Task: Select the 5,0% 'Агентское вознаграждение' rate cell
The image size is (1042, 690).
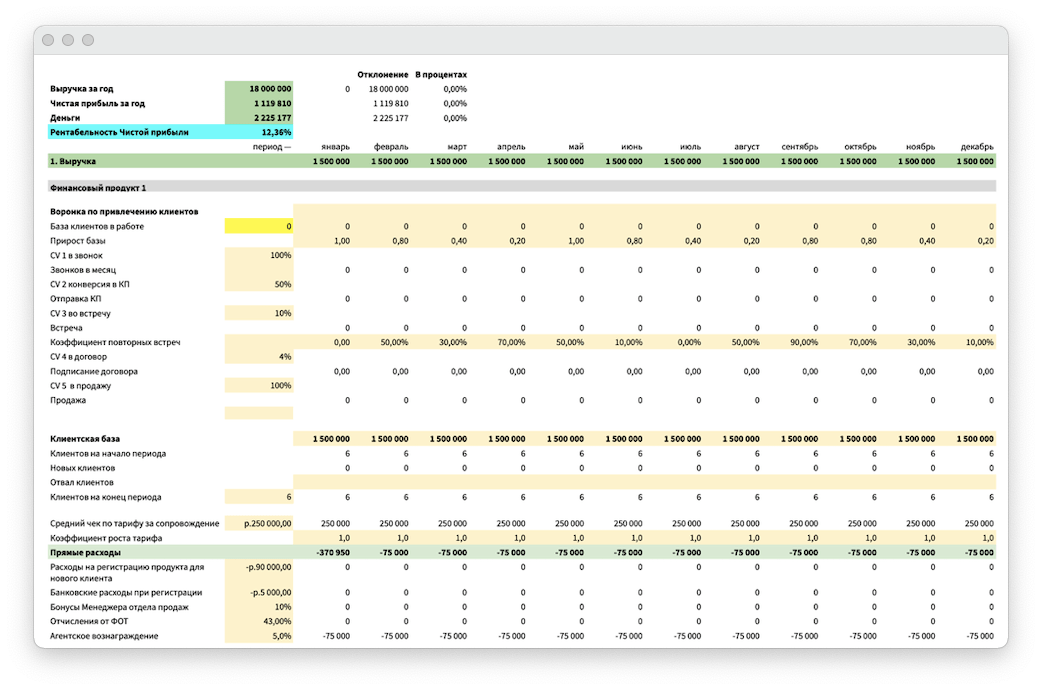Action: [x=259, y=636]
